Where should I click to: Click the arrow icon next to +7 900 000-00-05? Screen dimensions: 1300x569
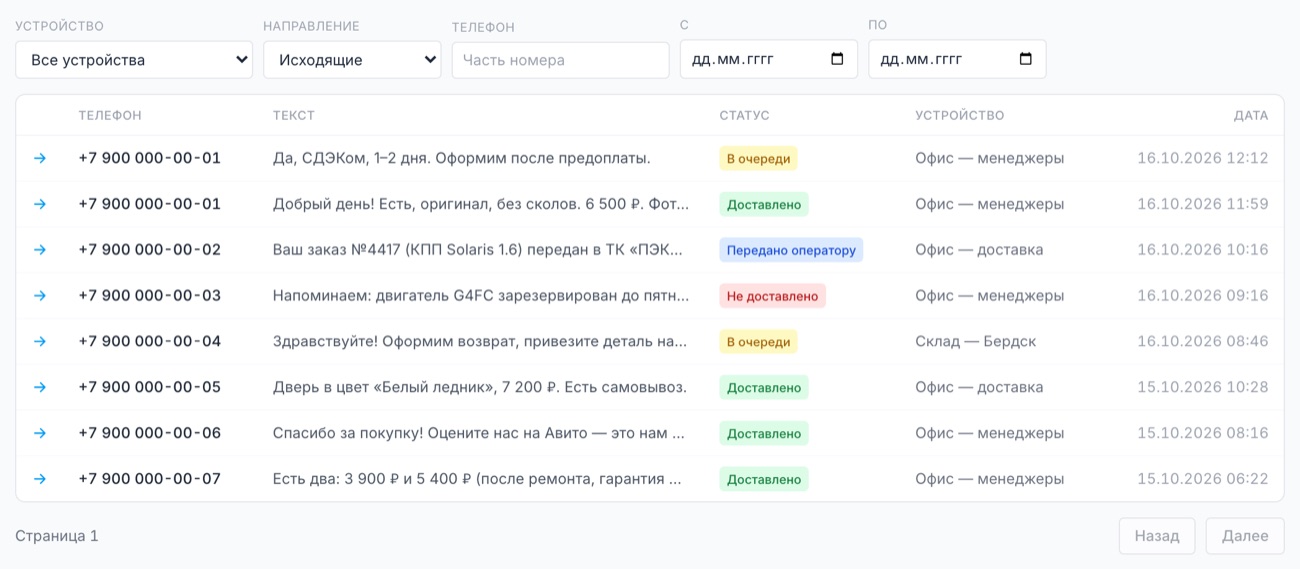pyautogui.click(x=40, y=388)
